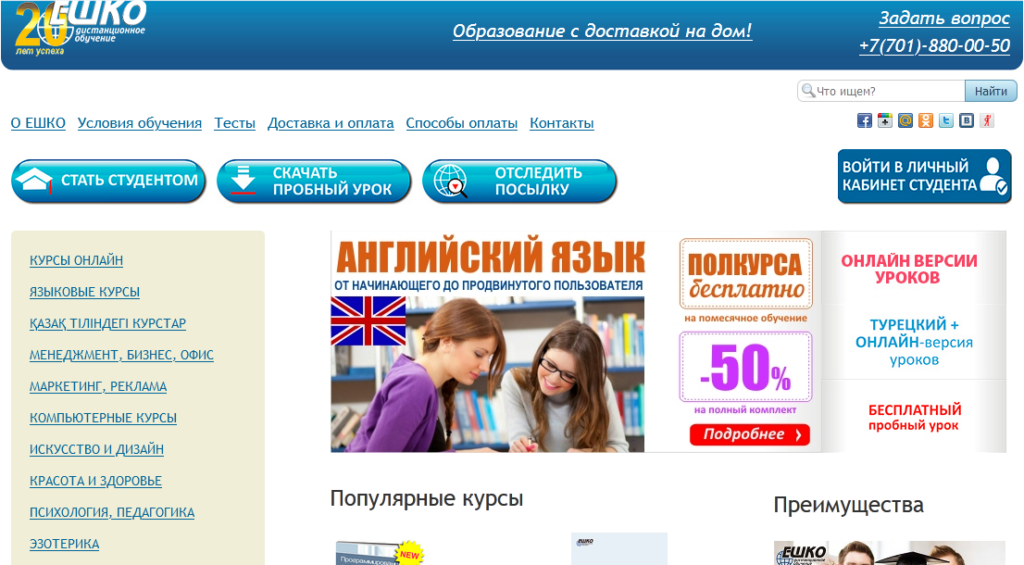Open the 'Компьютерные курсы' category

(103, 417)
